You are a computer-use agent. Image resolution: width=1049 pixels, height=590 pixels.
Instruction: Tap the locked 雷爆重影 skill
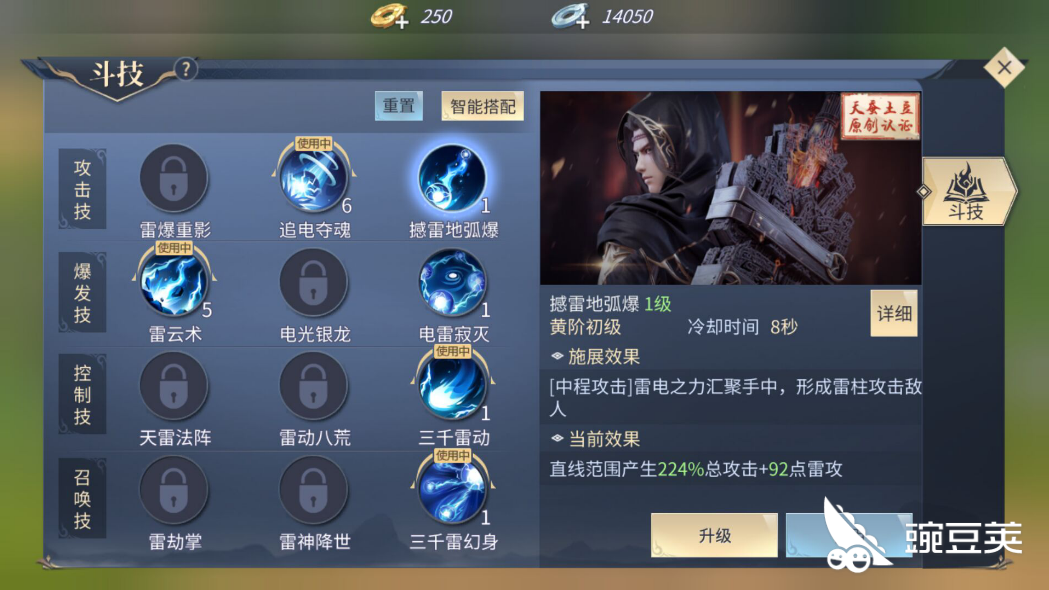(173, 179)
